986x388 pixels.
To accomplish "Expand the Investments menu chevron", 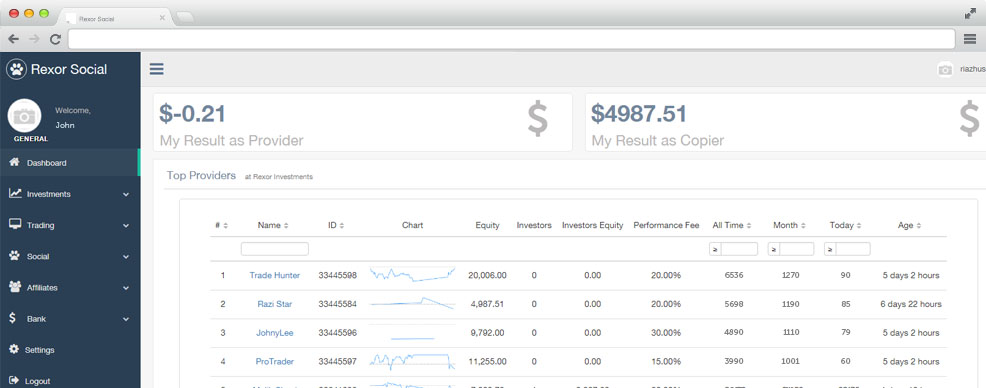I will (126, 194).
